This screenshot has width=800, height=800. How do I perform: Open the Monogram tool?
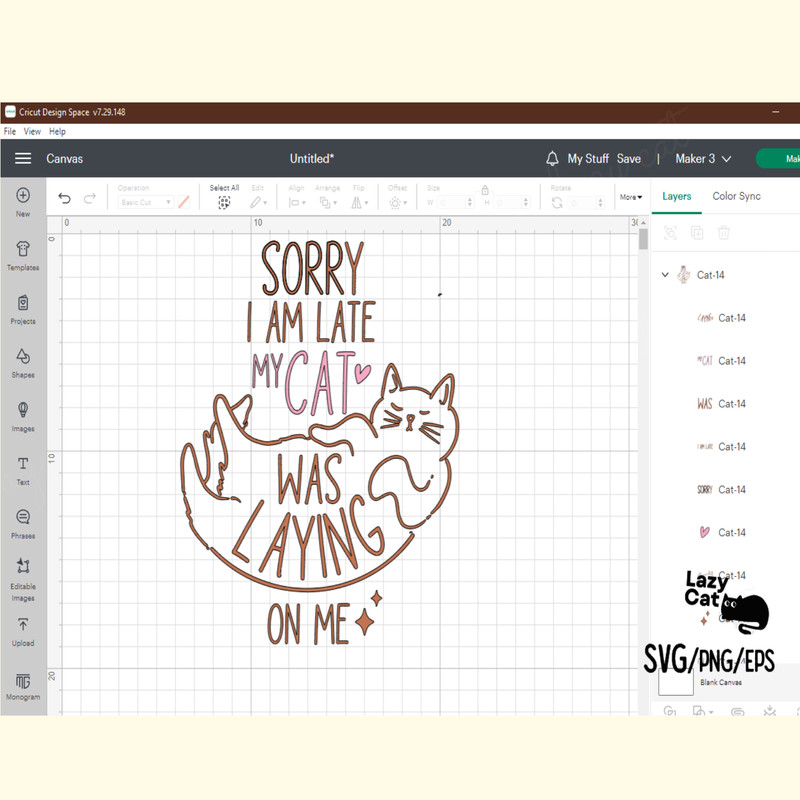tap(23, 683)
